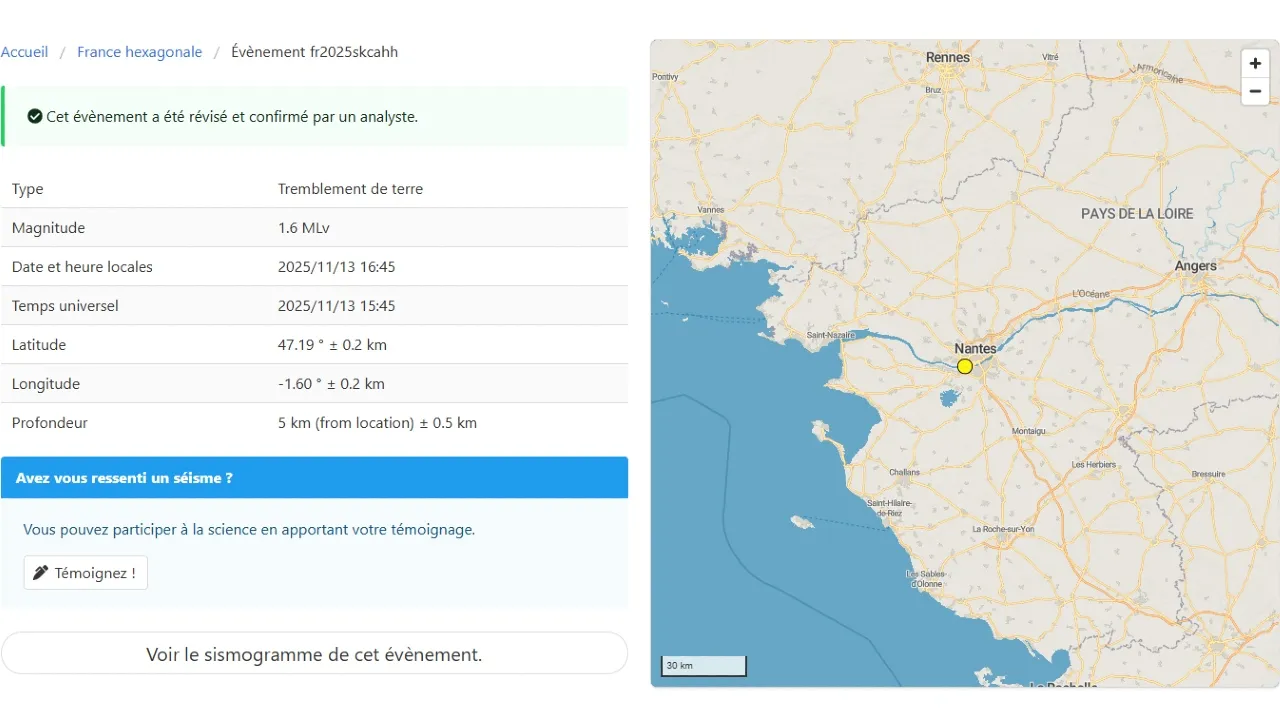Click the green check icon in the confirmation alert
The image size is (1280, 720).
[x=35, y=117]
